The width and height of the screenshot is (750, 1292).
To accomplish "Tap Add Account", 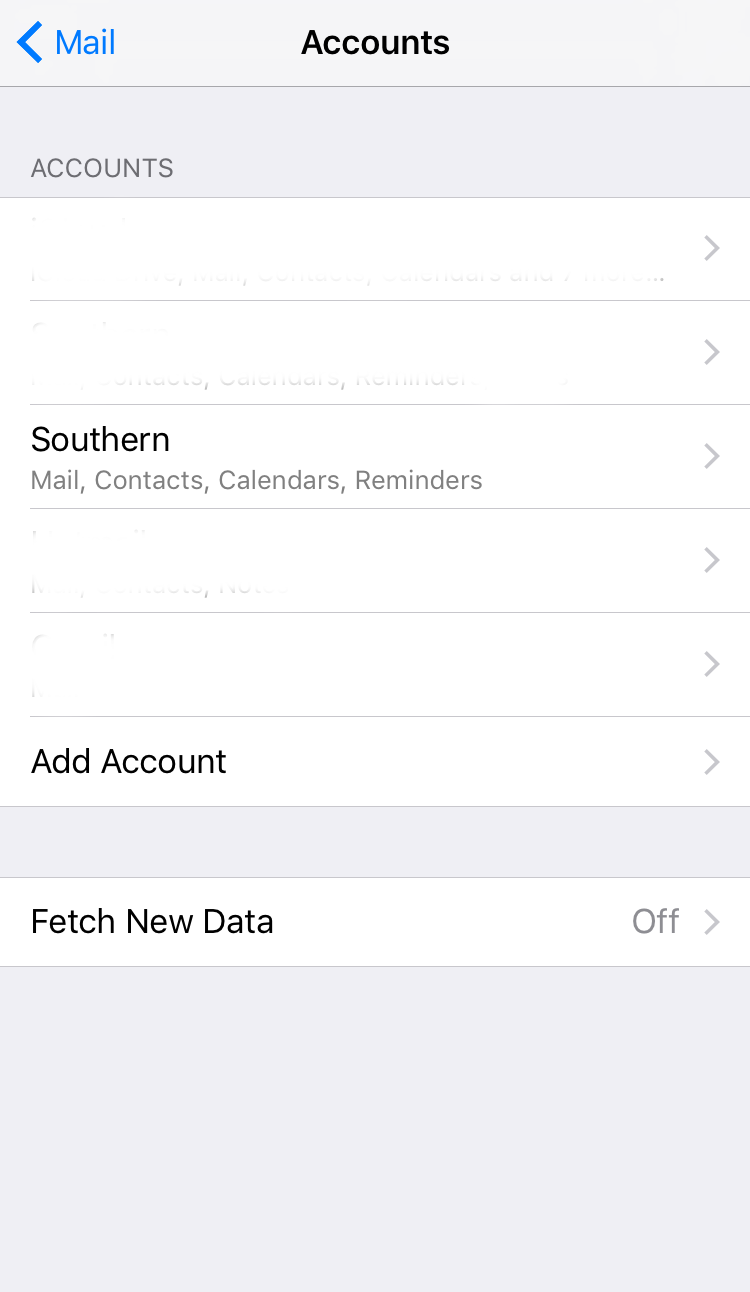I will (129, 762).
